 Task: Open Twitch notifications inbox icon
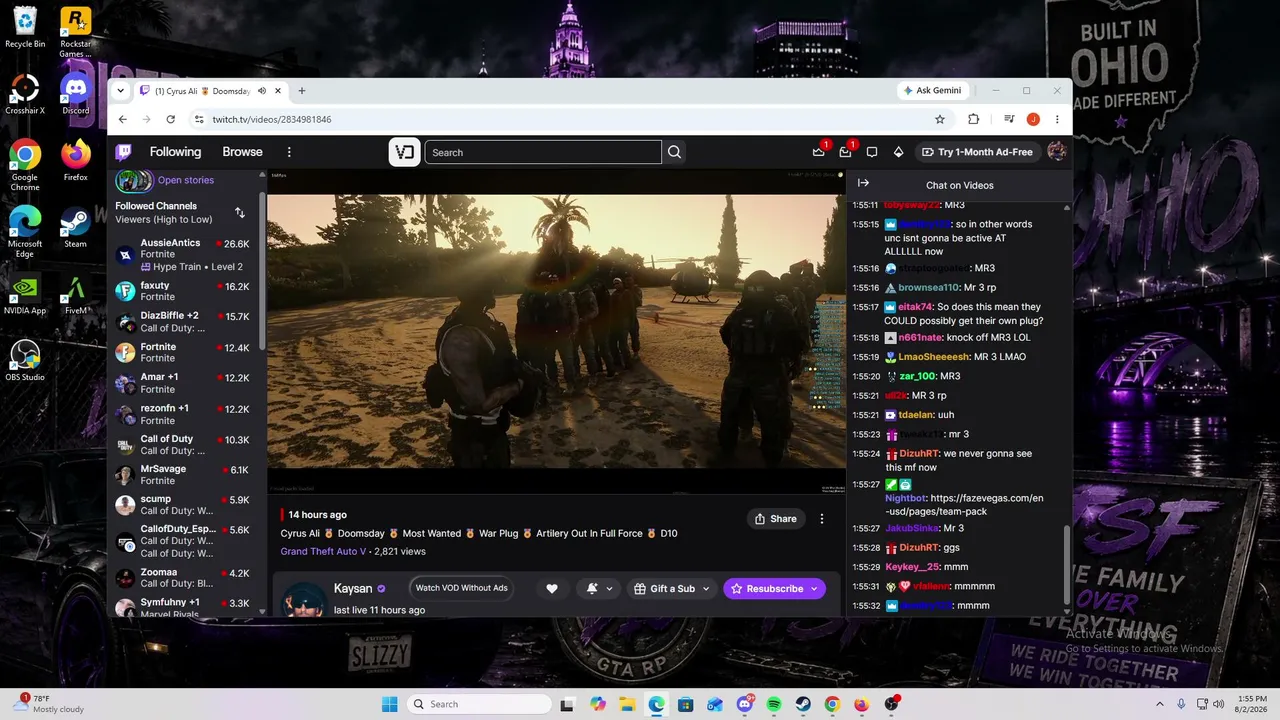(845, 152)
